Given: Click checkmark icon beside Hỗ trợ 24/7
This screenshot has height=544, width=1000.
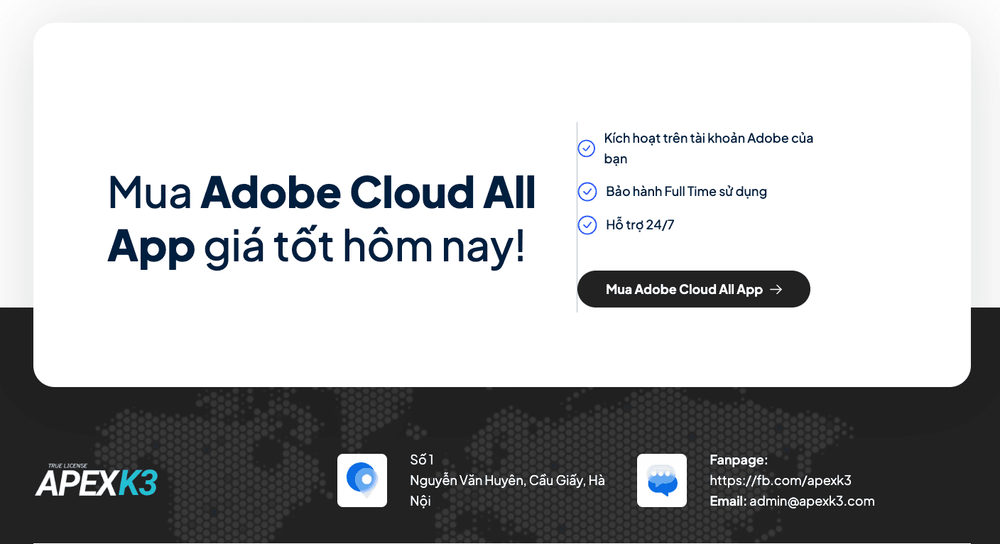Looking at the screenshot, I should [x=587, y=224].
